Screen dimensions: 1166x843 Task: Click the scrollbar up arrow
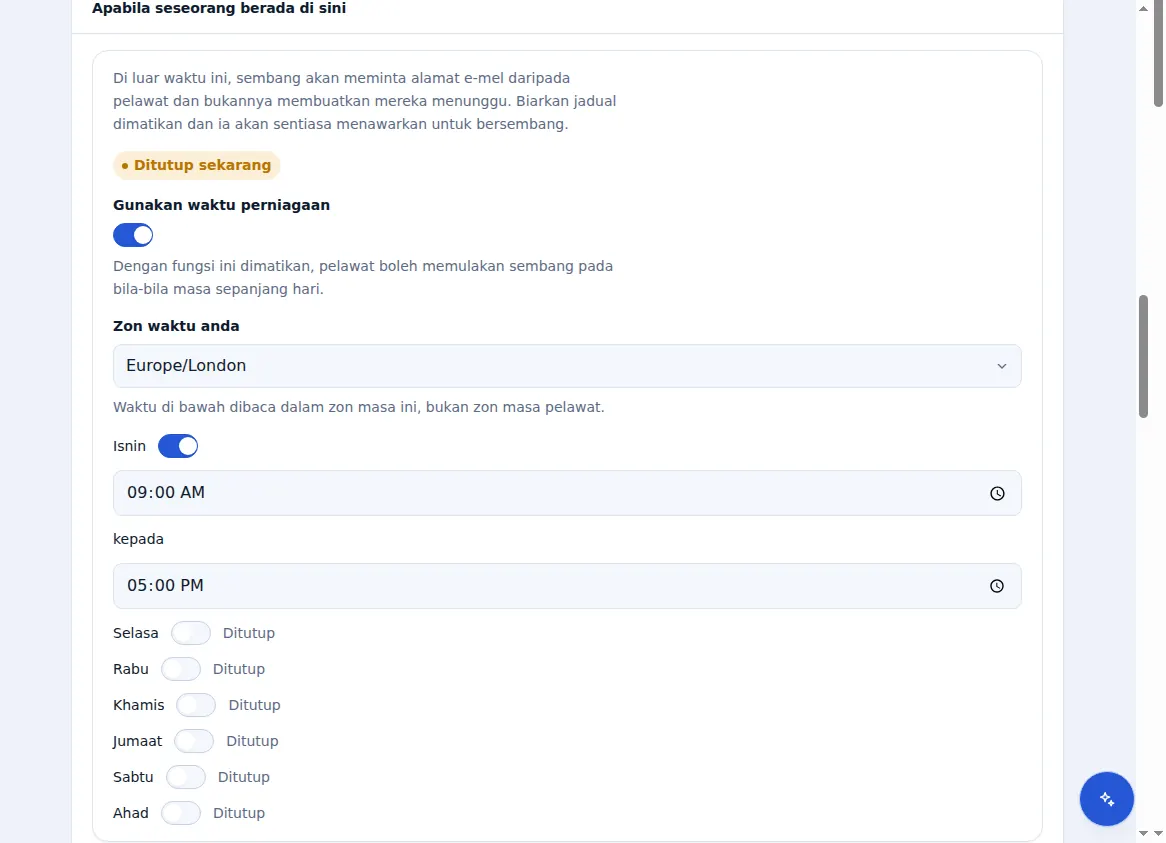click(x=1144, y=9)
